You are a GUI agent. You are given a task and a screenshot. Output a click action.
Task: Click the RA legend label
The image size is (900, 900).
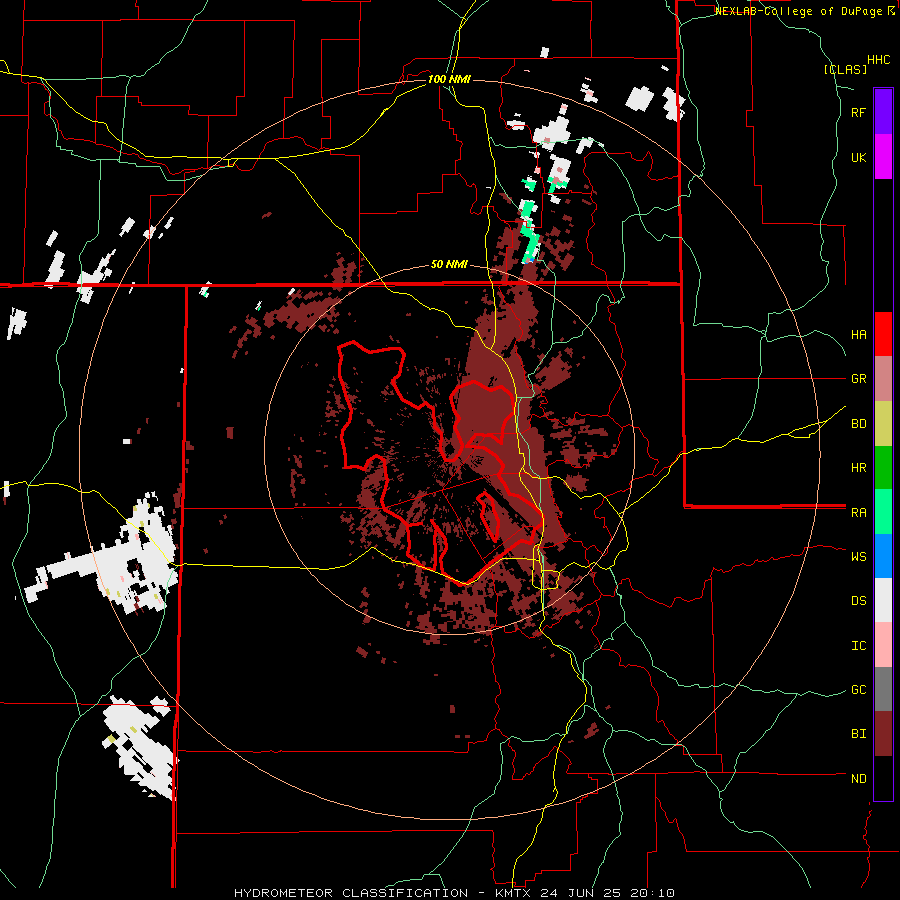pos(859,513)
